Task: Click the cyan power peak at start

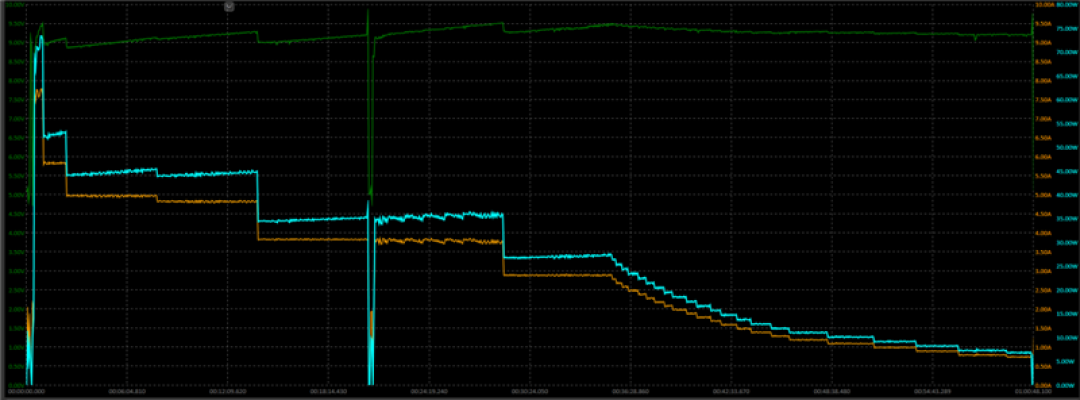Action: coord(41,39)
